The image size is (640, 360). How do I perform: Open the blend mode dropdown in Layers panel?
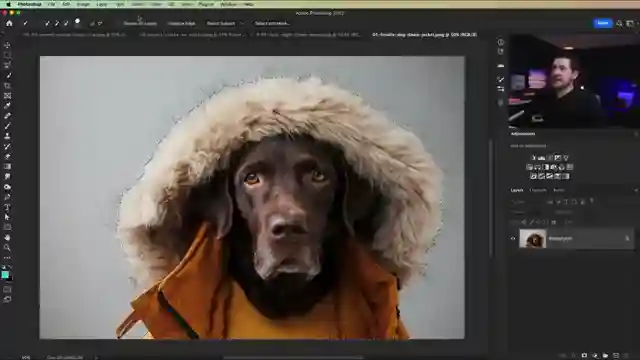pos(526,212)
